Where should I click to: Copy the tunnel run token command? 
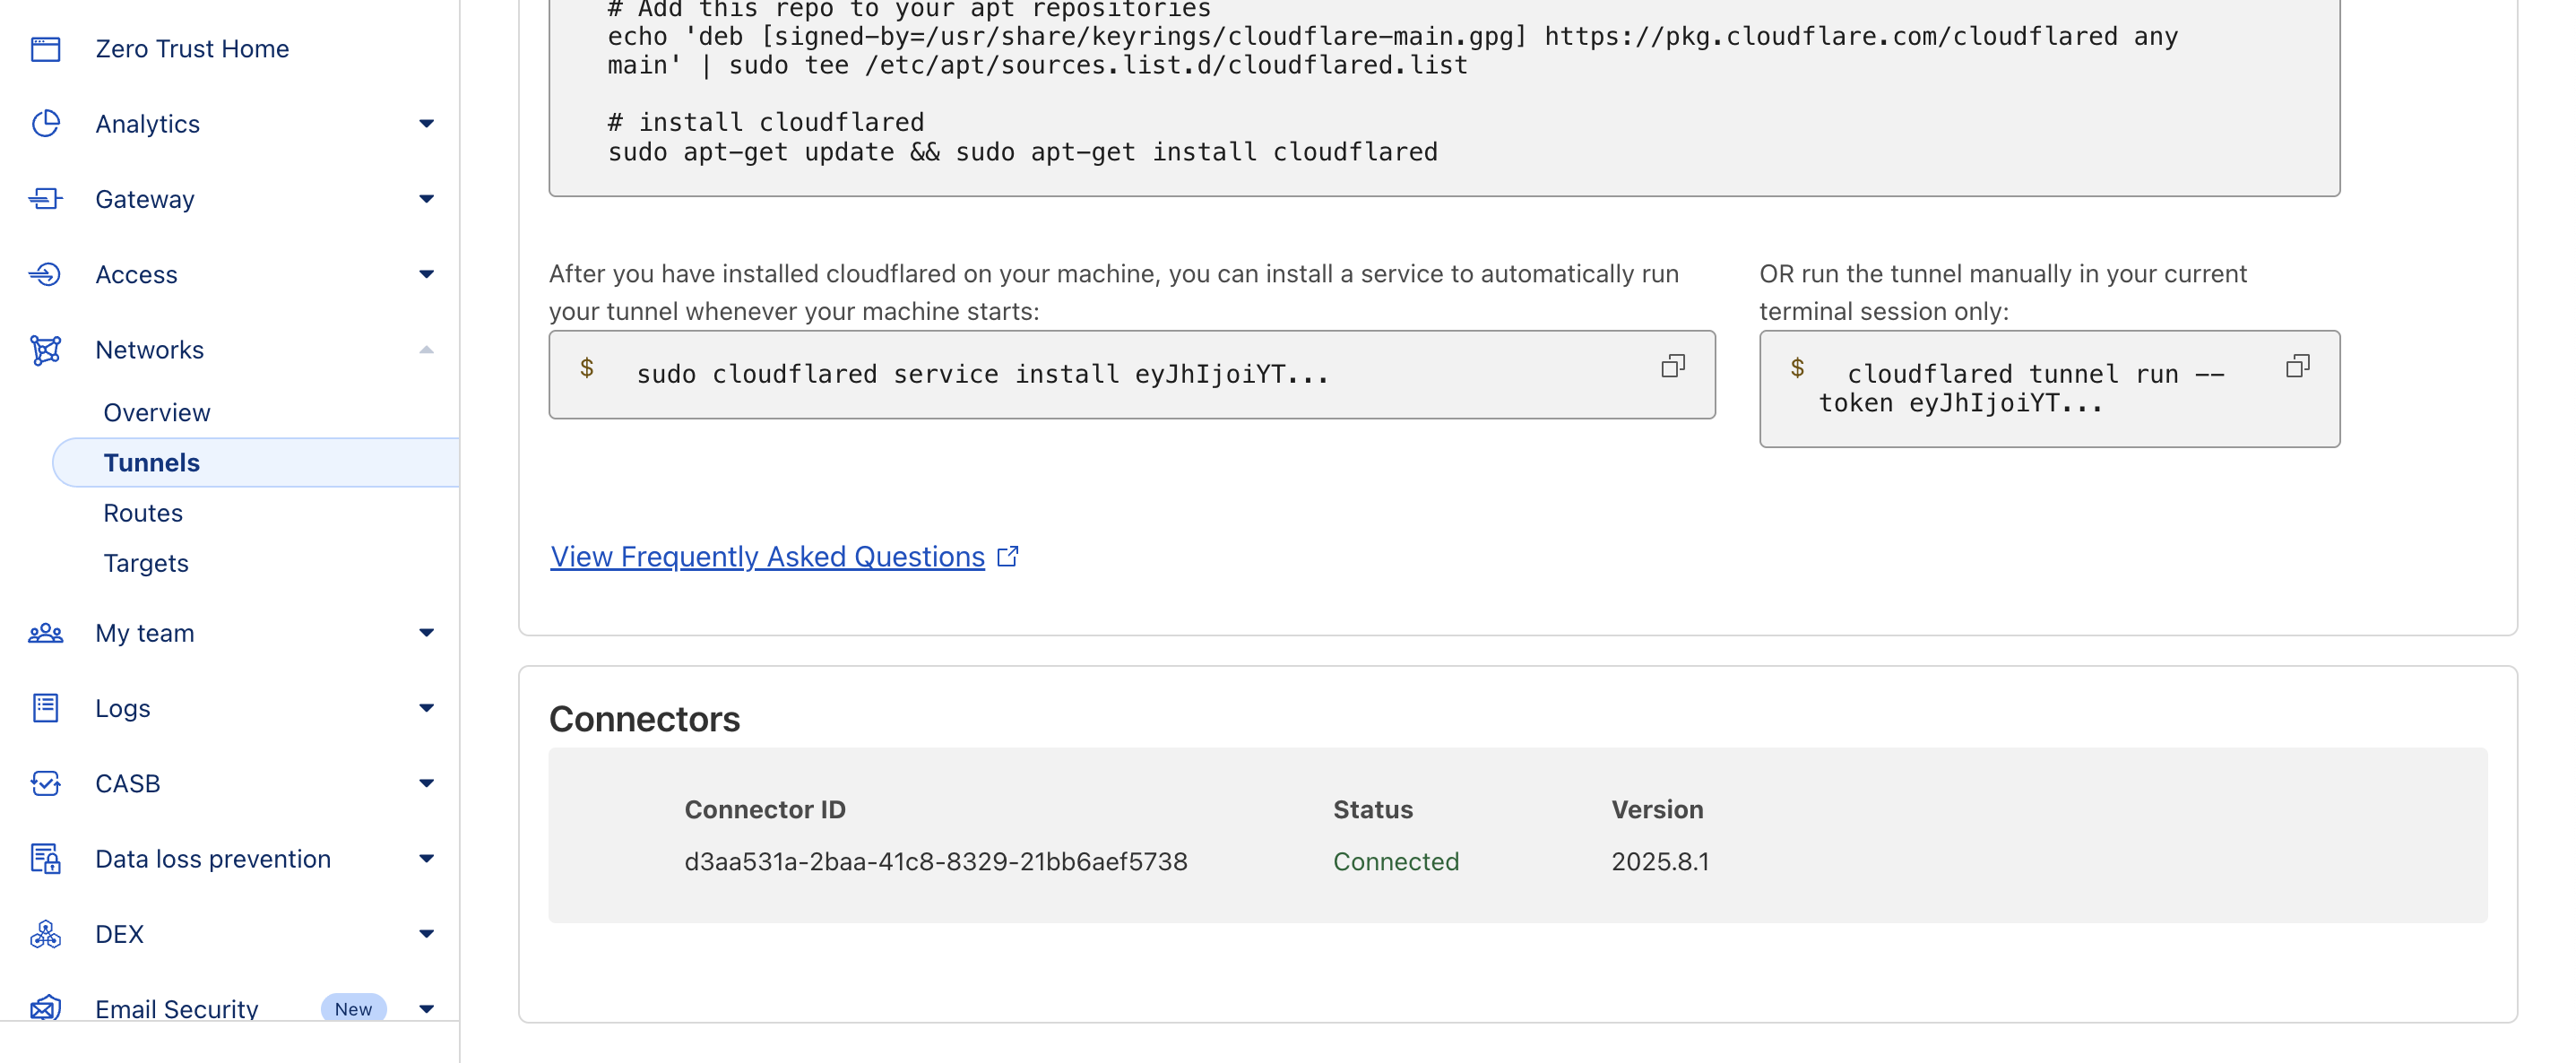(2297, 367)
